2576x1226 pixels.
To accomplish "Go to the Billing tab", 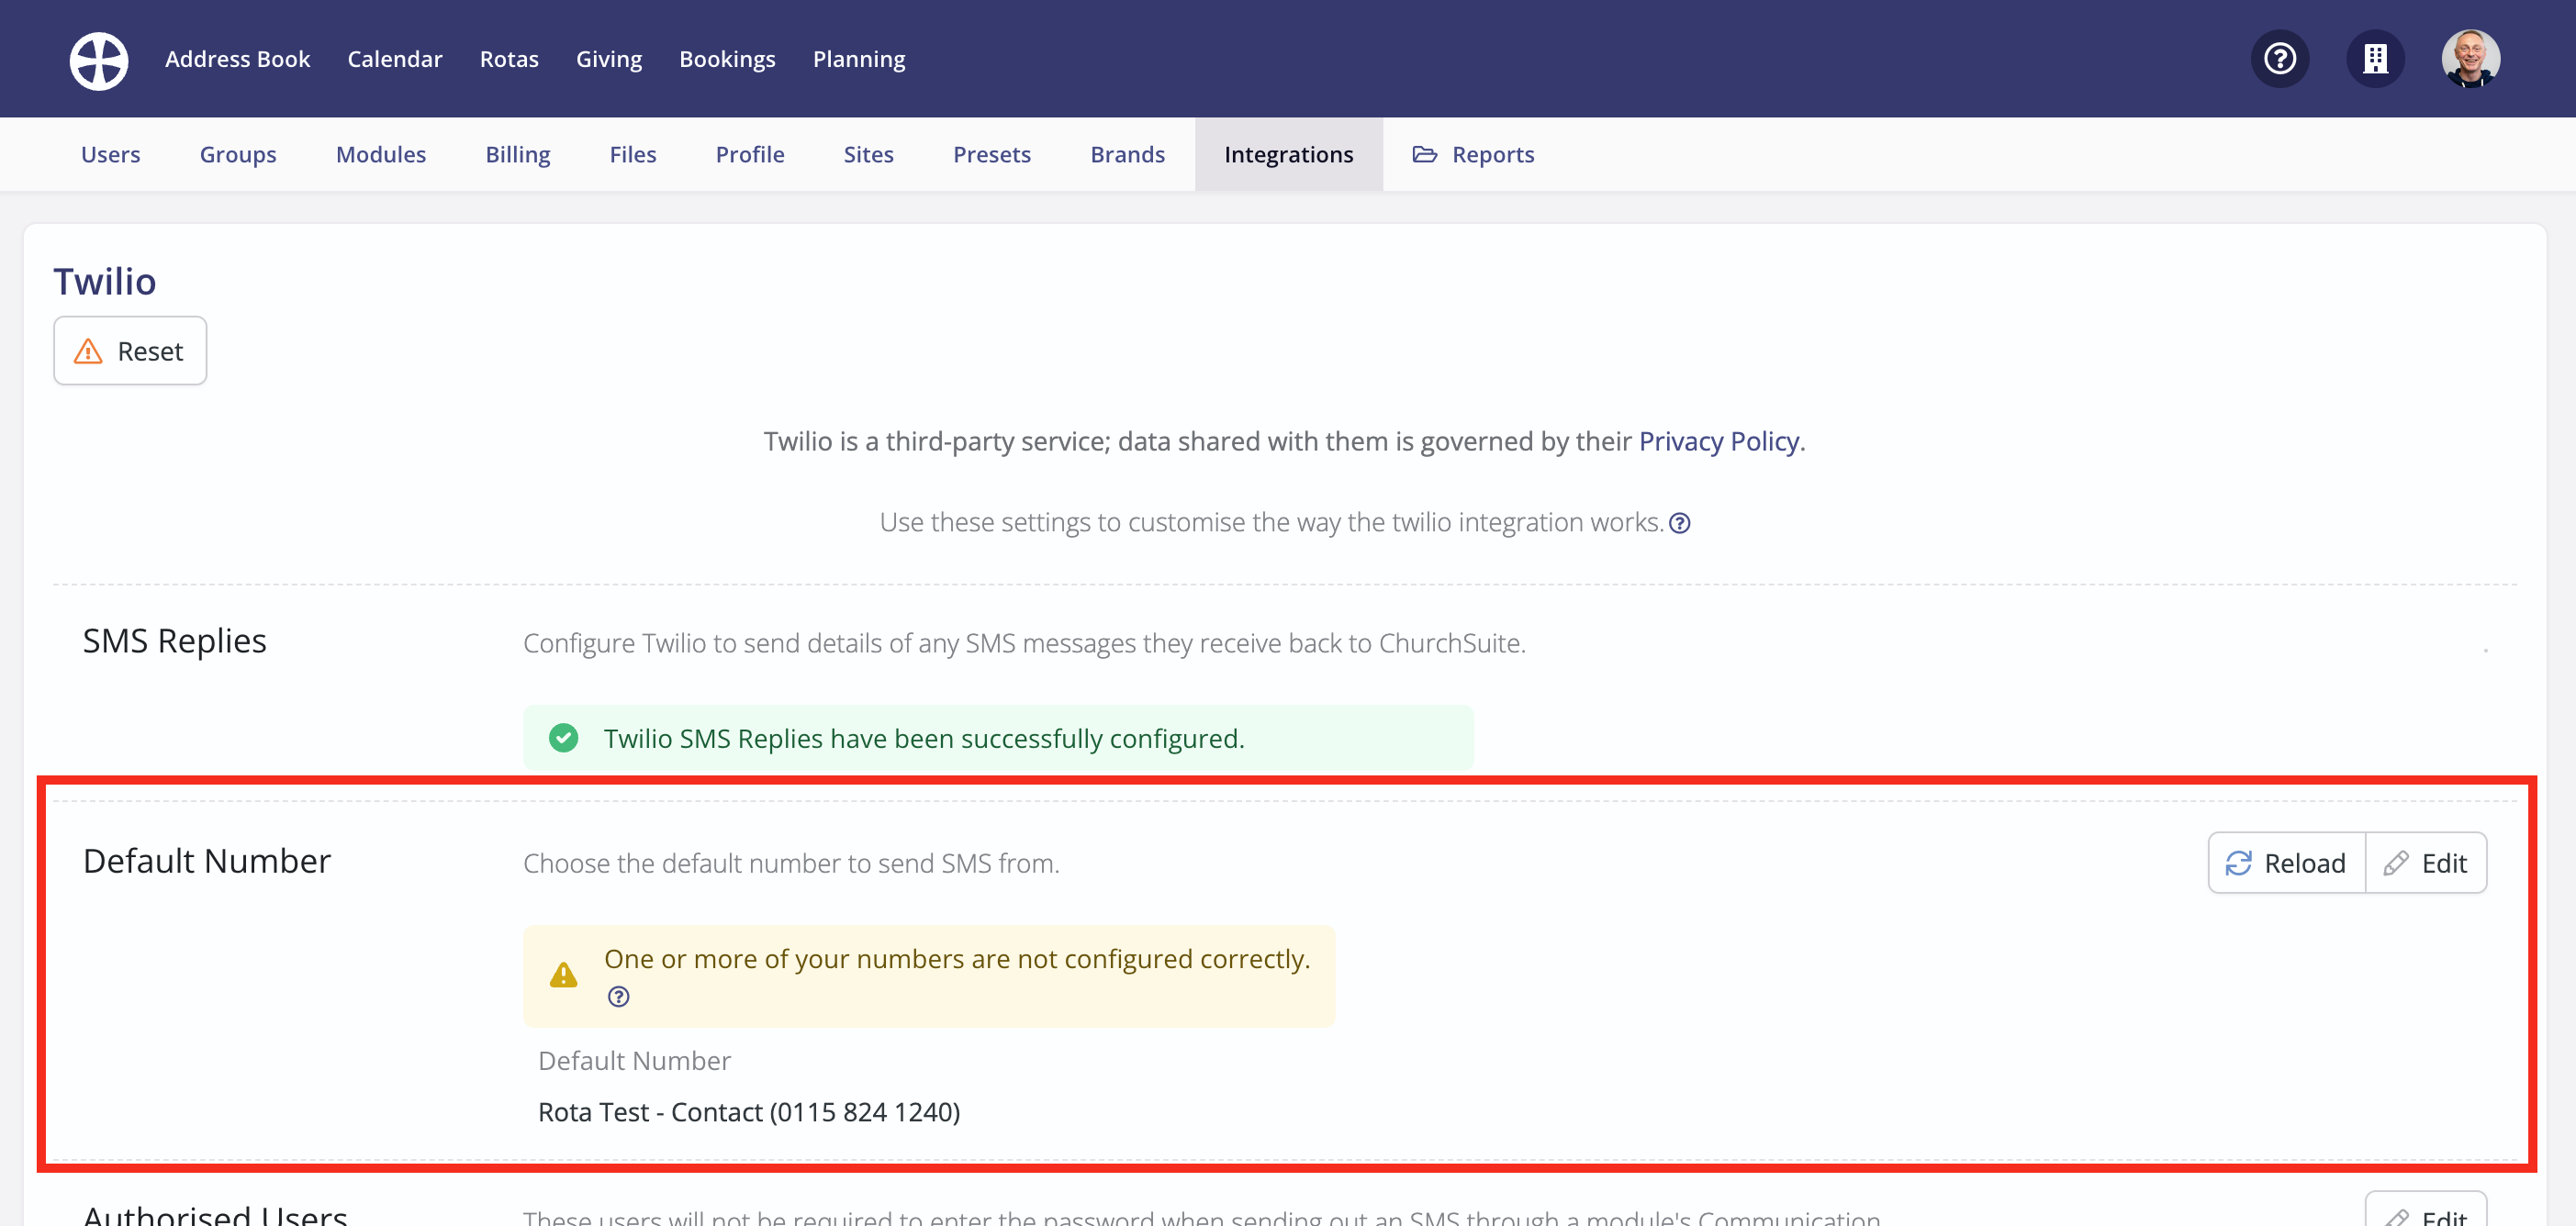I will (x=517, y=154).
